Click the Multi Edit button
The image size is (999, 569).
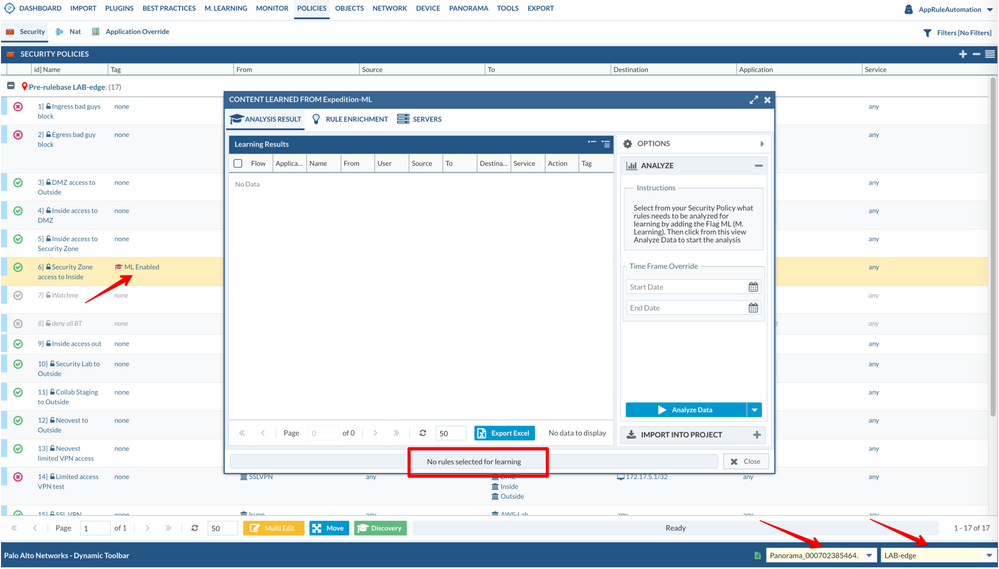point(273,528)
